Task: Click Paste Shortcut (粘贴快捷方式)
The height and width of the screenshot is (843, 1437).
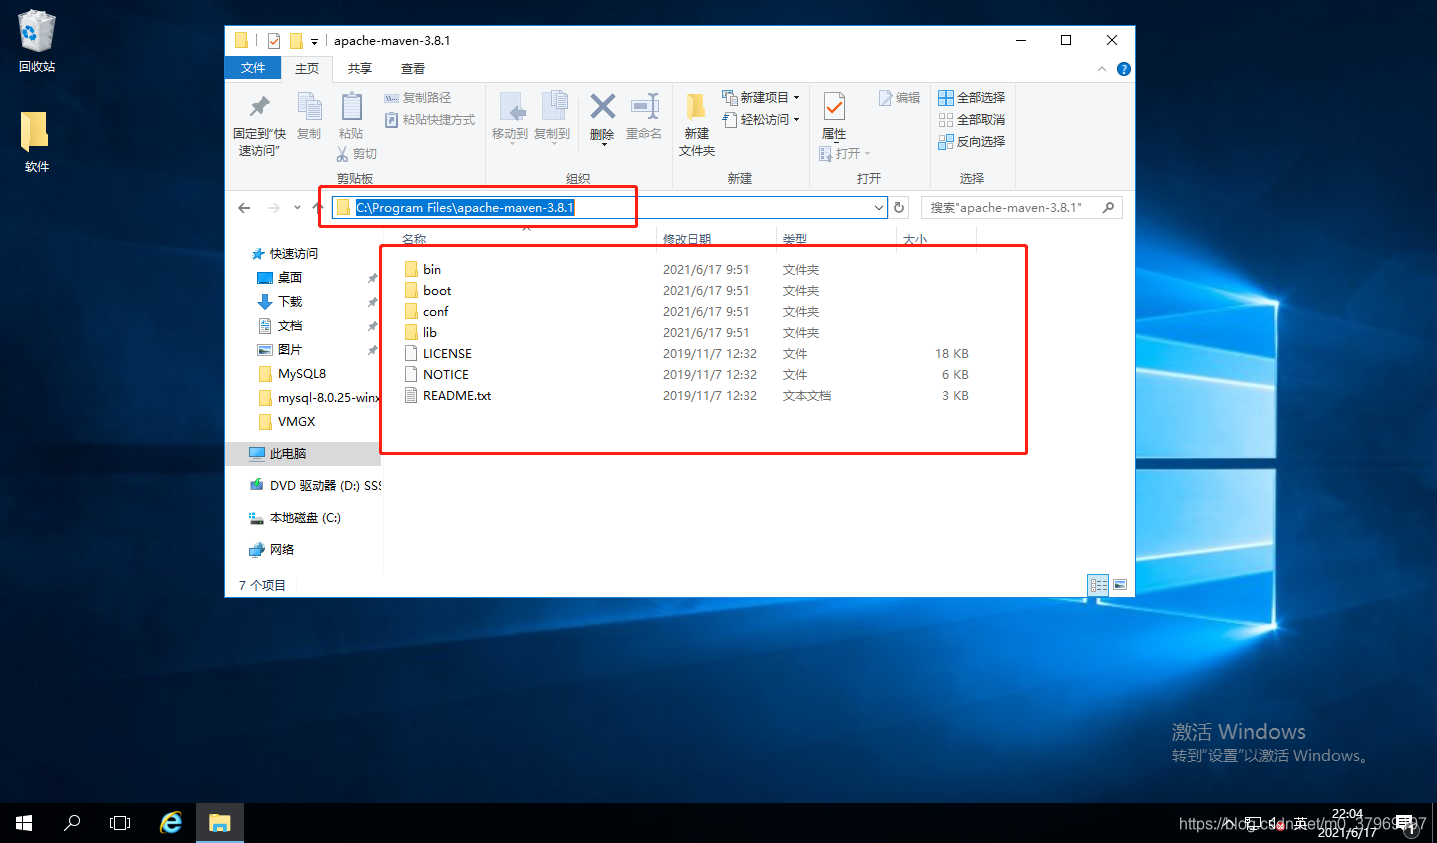Action: click(430, 120)
